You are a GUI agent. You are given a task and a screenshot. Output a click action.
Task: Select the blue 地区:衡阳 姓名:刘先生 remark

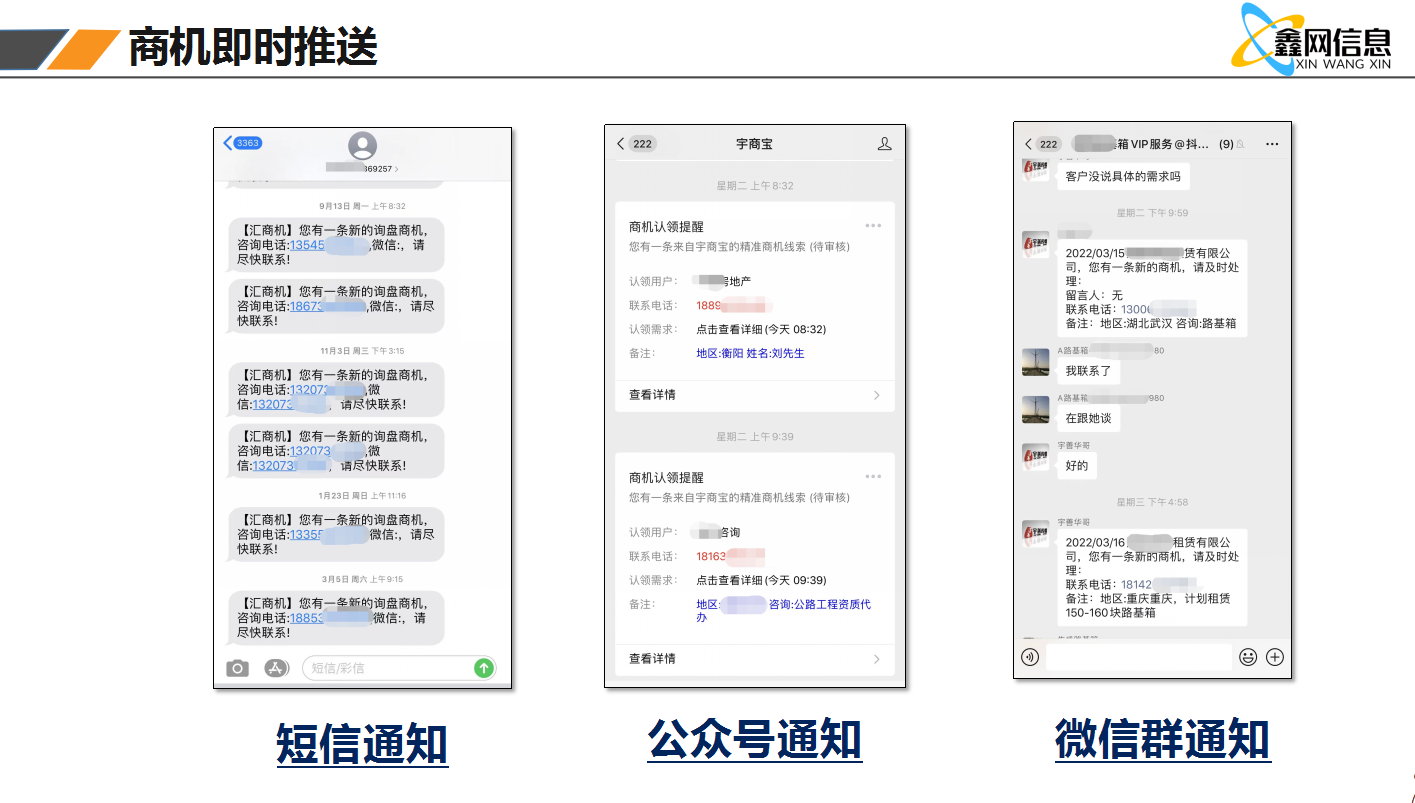coord(750,353)
